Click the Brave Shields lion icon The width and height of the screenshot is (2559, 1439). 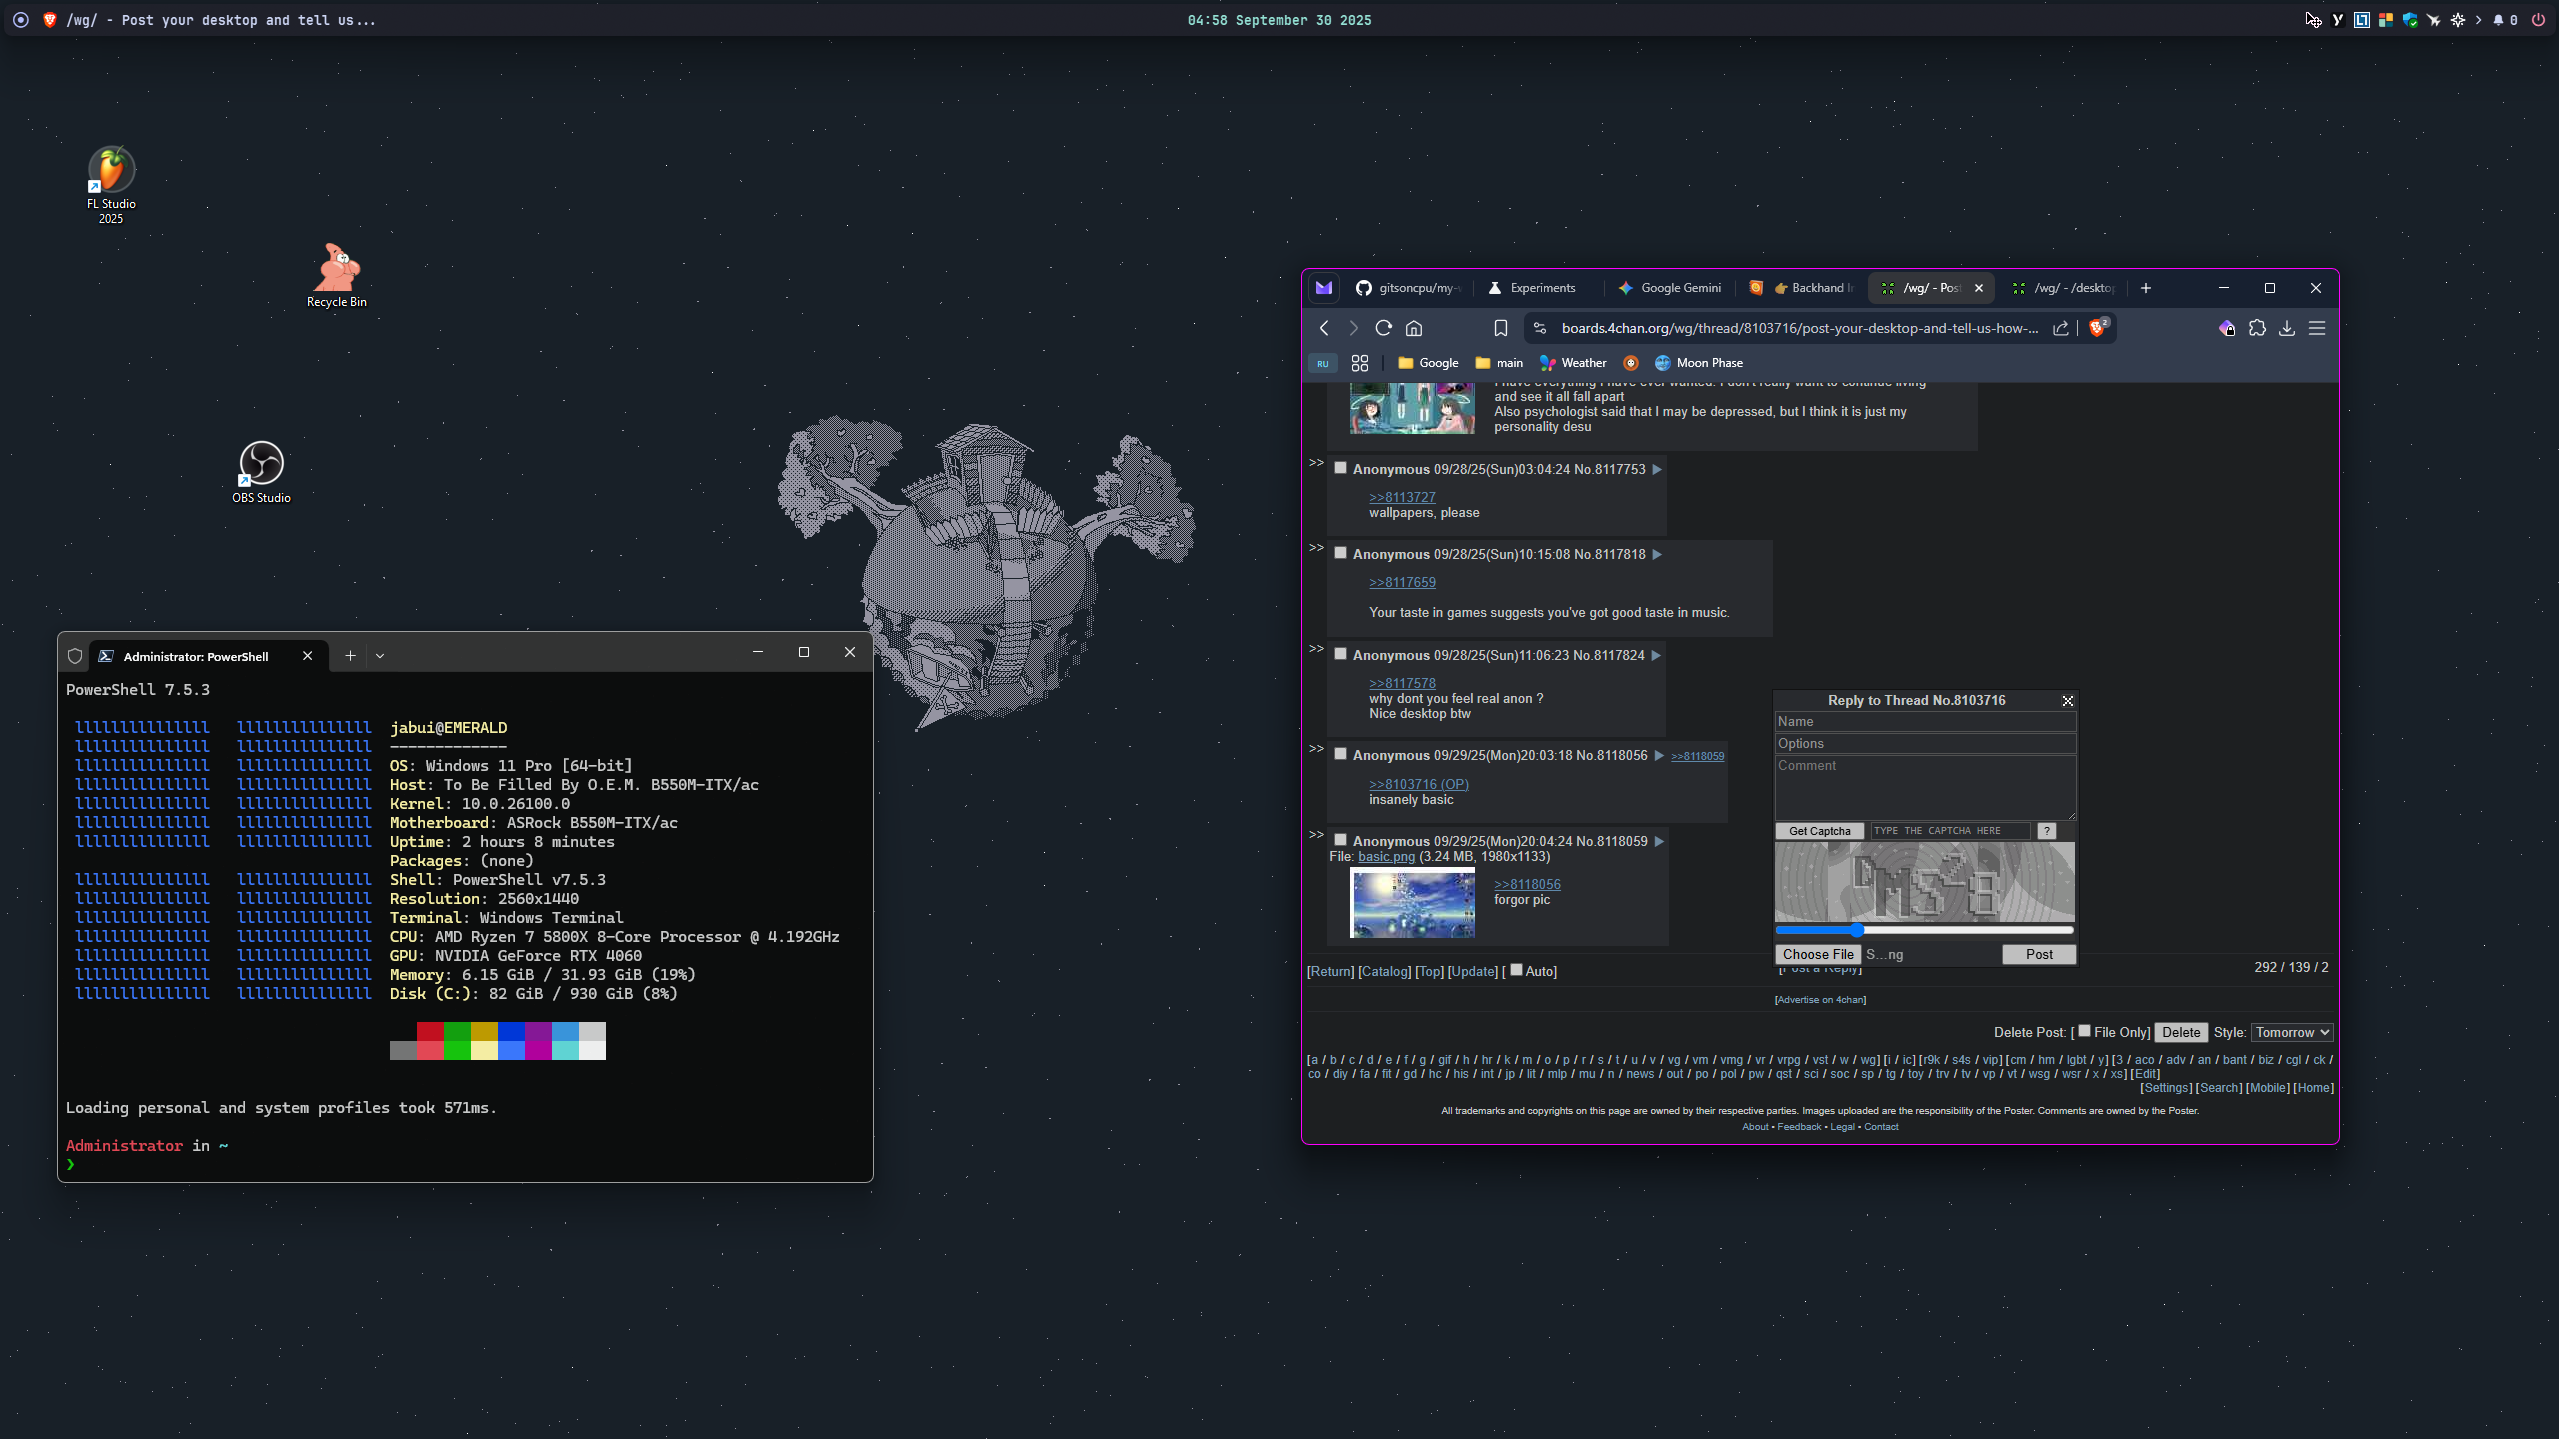pos(2097,328)
